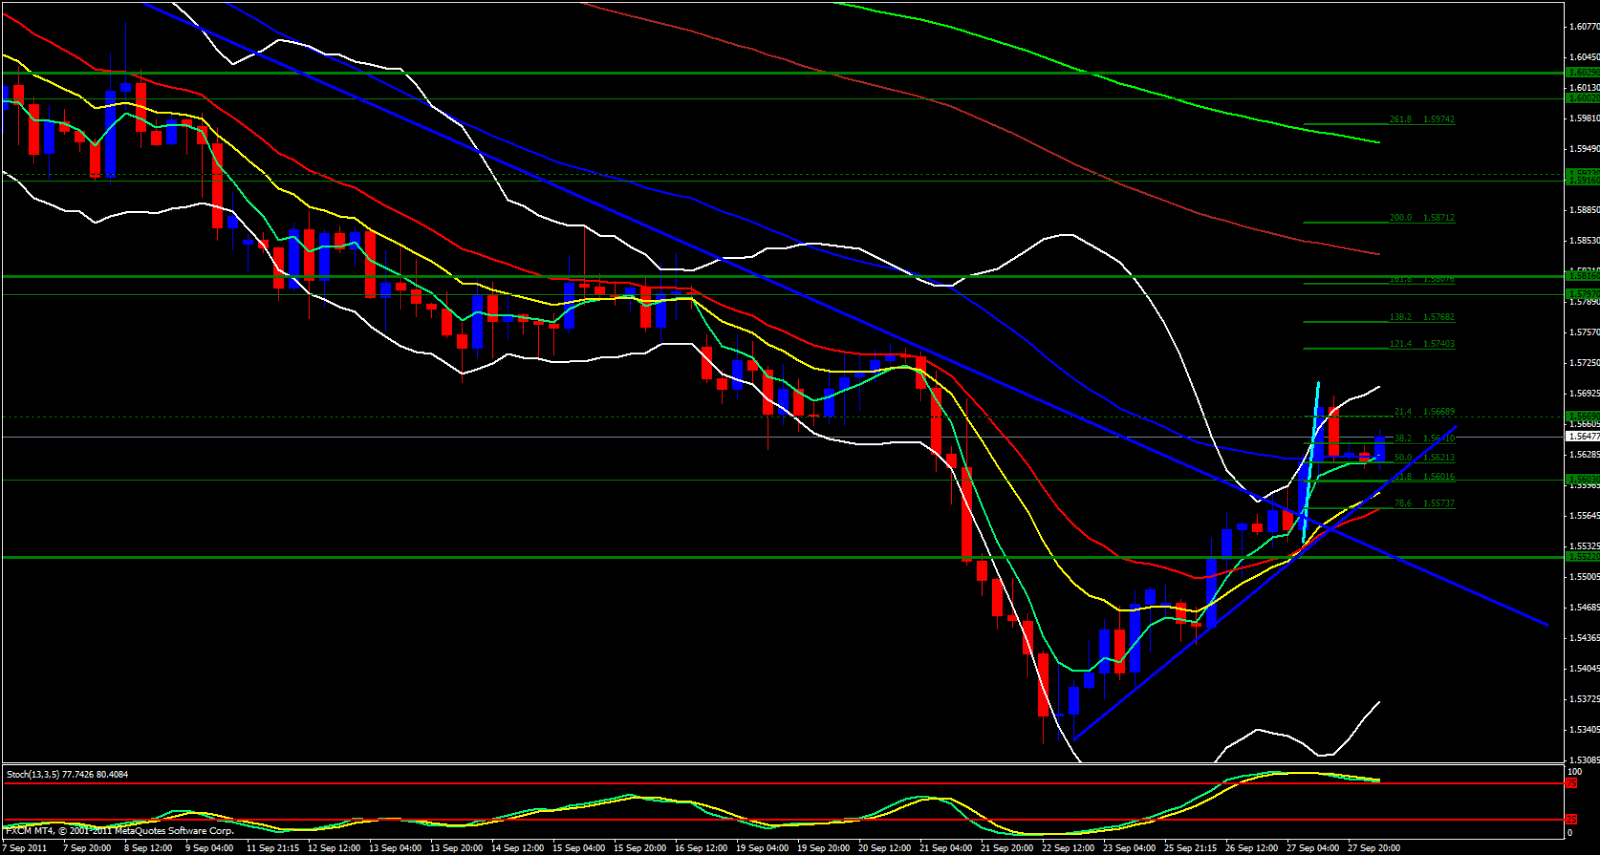
Task: Click the current price tag 1.56477
Action: tap(1583, 437)
